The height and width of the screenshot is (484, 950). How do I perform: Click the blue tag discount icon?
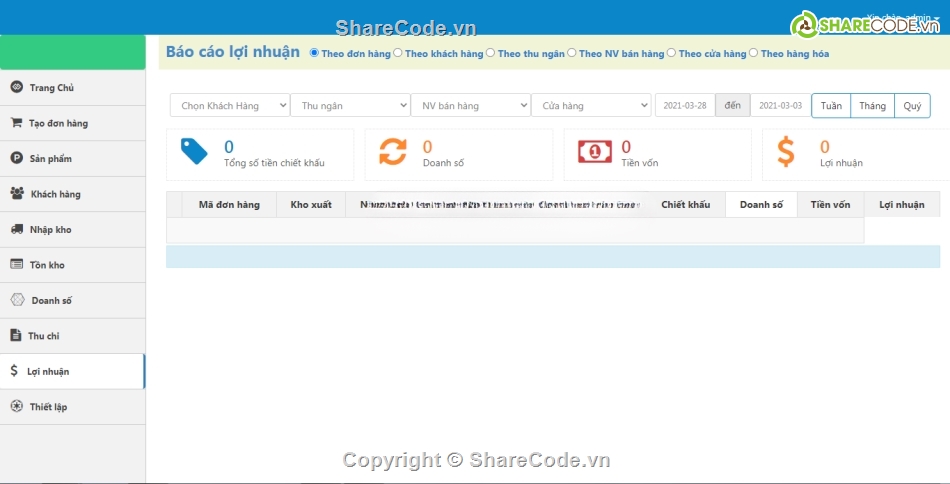point(194,151)
